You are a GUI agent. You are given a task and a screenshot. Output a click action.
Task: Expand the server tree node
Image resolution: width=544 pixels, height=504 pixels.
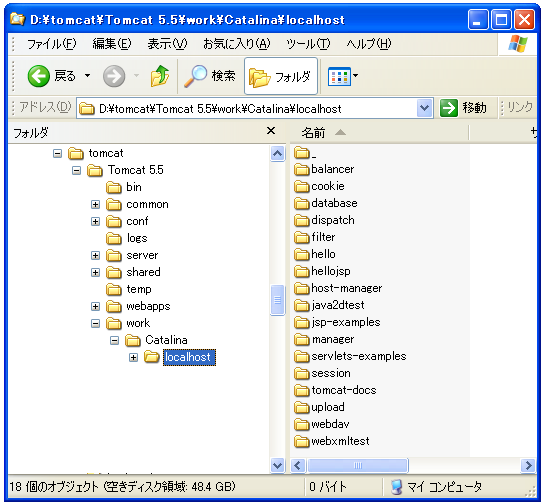pos(95,255)
